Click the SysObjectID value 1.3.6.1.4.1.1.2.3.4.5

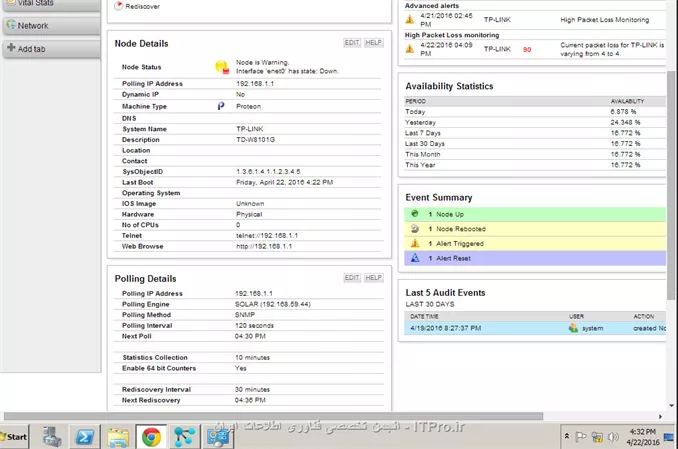(268, 171)
